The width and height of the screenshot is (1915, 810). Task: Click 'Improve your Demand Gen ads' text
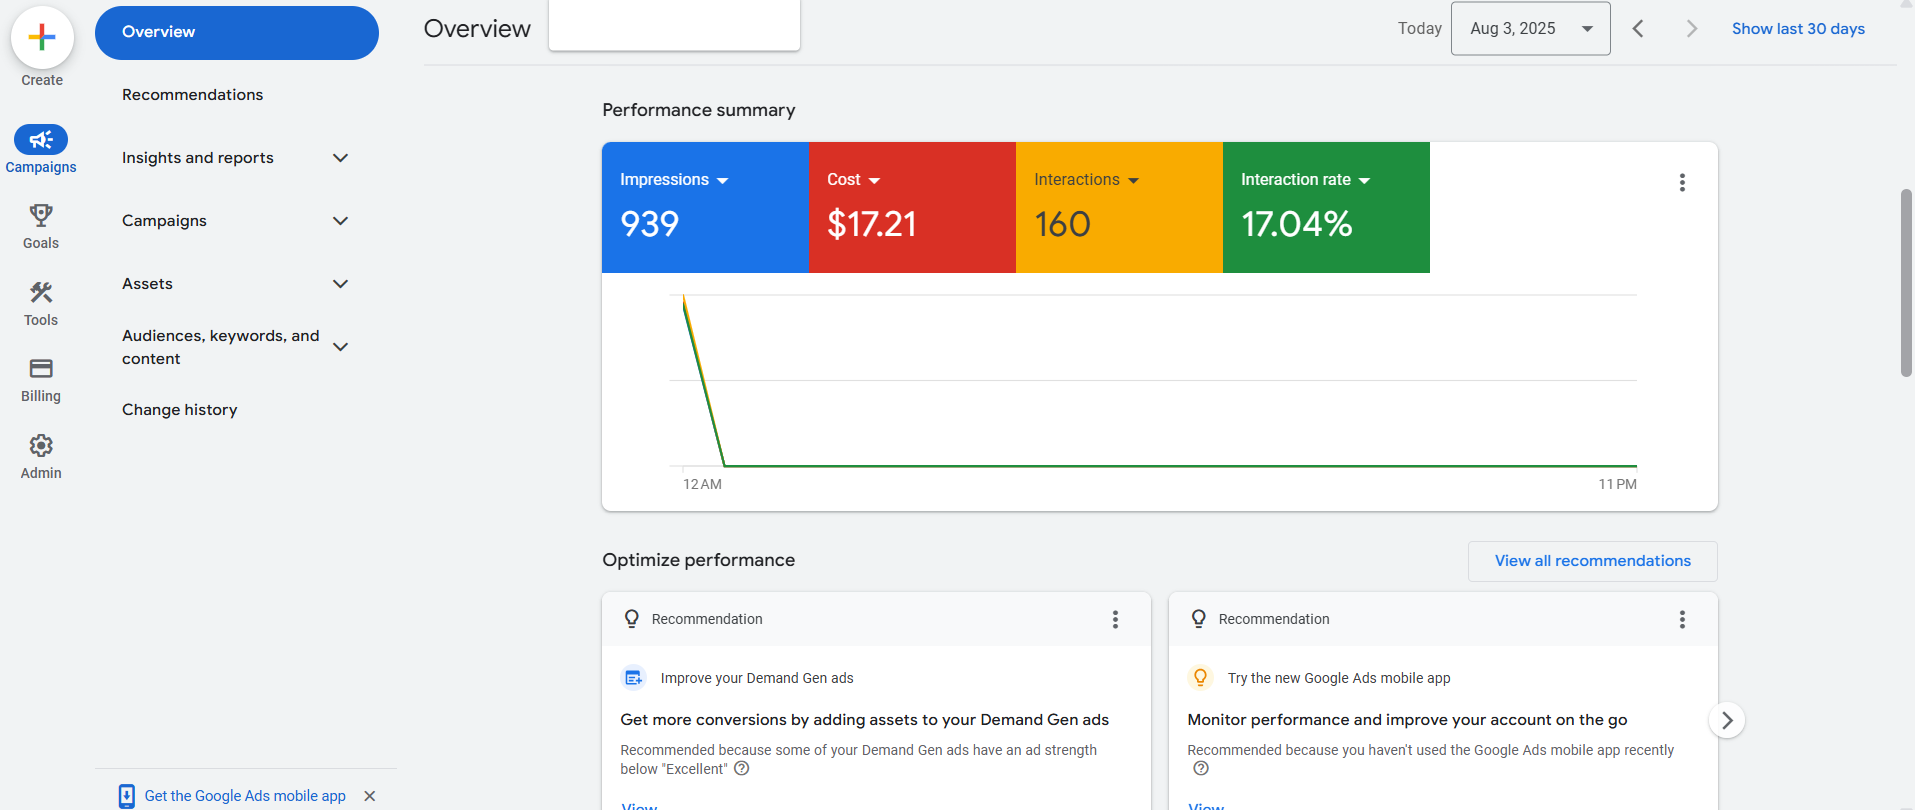757,678
